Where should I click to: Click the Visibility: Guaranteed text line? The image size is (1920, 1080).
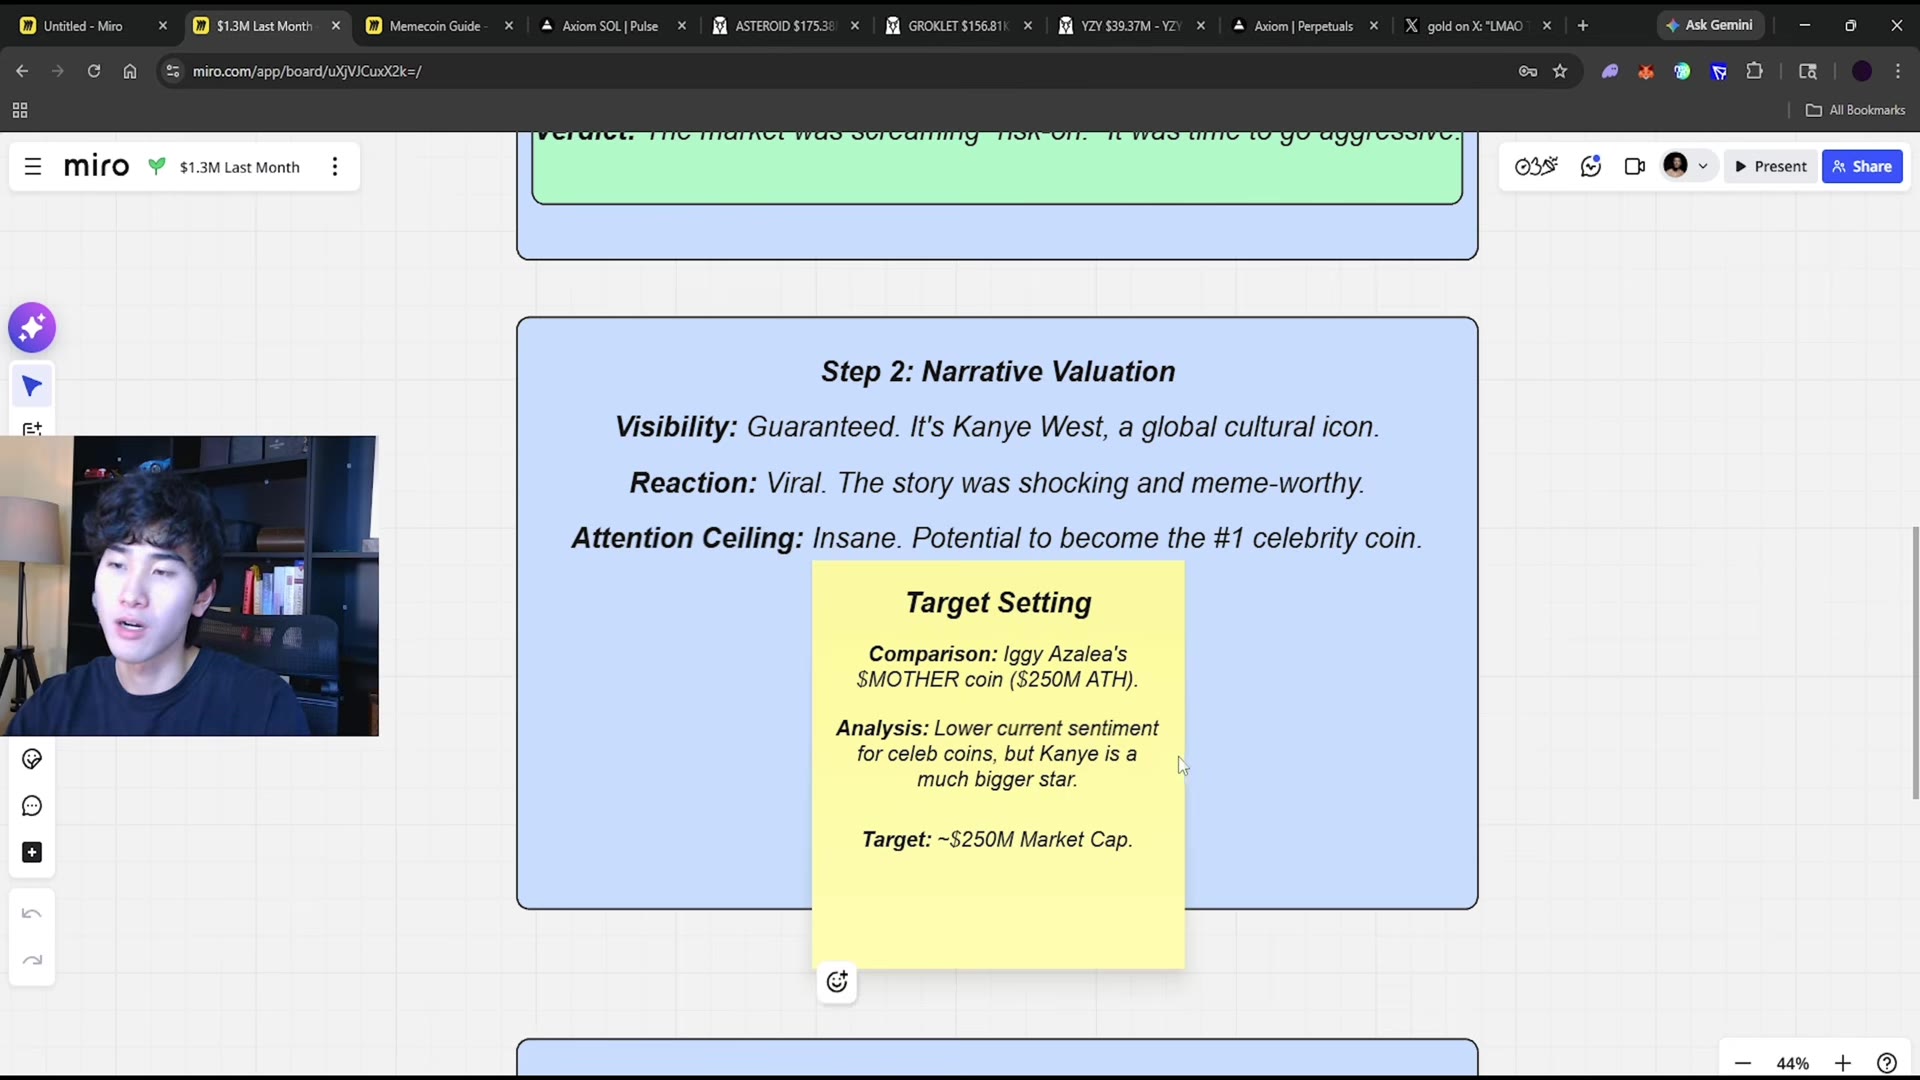click(997, 427)
